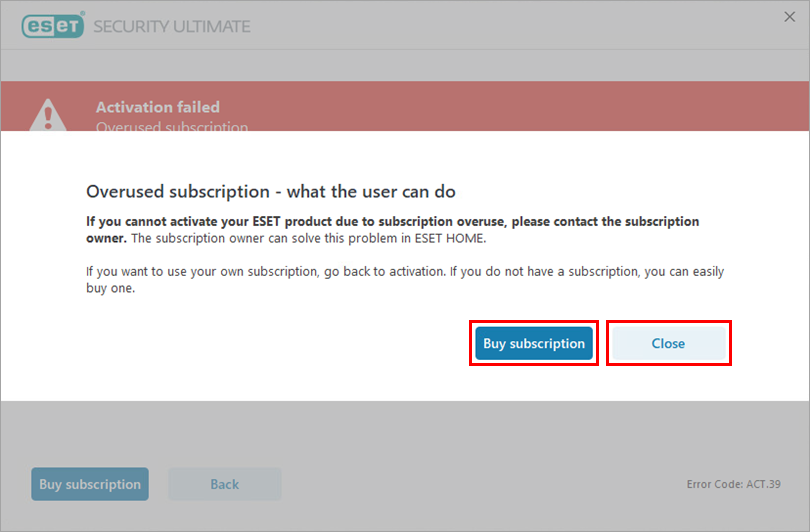Click Buy subscription in the dialog
This screenshot has height=532, width=810.
(534, 343)
